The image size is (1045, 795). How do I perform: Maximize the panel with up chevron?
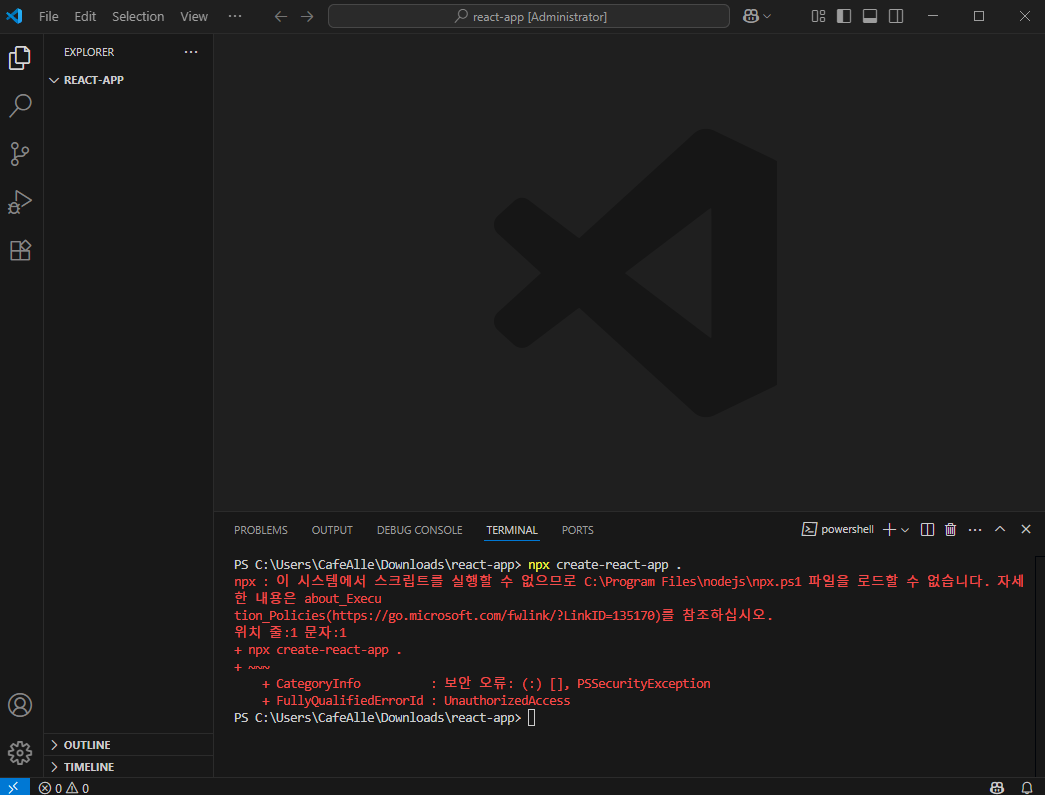coord(1000,529)
